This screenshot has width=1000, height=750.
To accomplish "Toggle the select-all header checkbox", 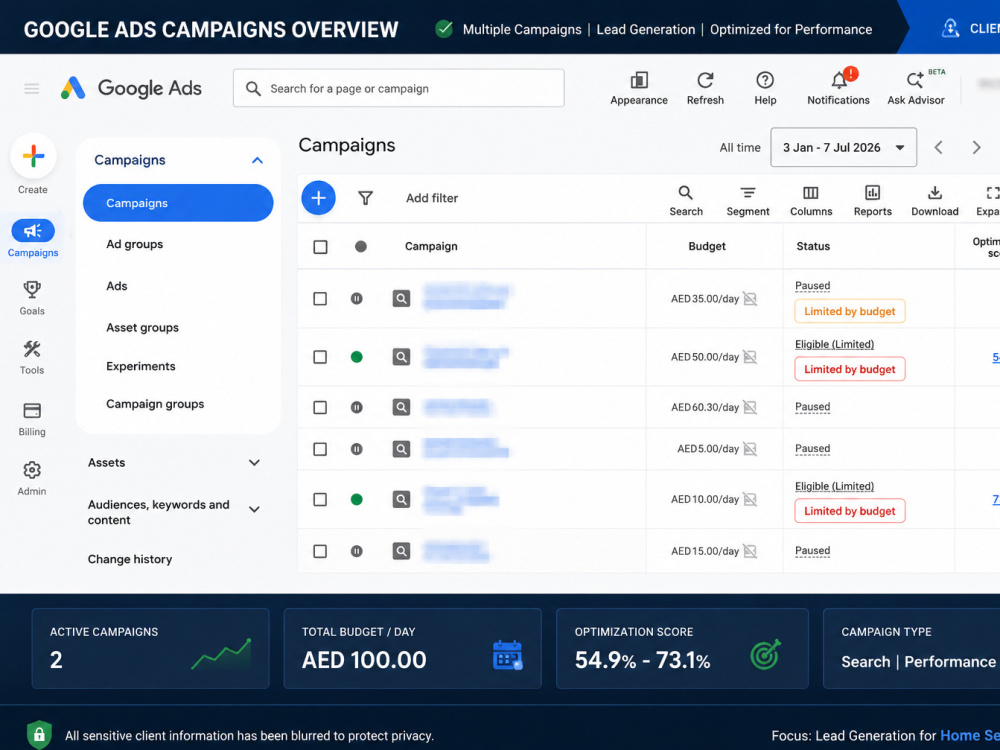I will [x=320, y=247].
